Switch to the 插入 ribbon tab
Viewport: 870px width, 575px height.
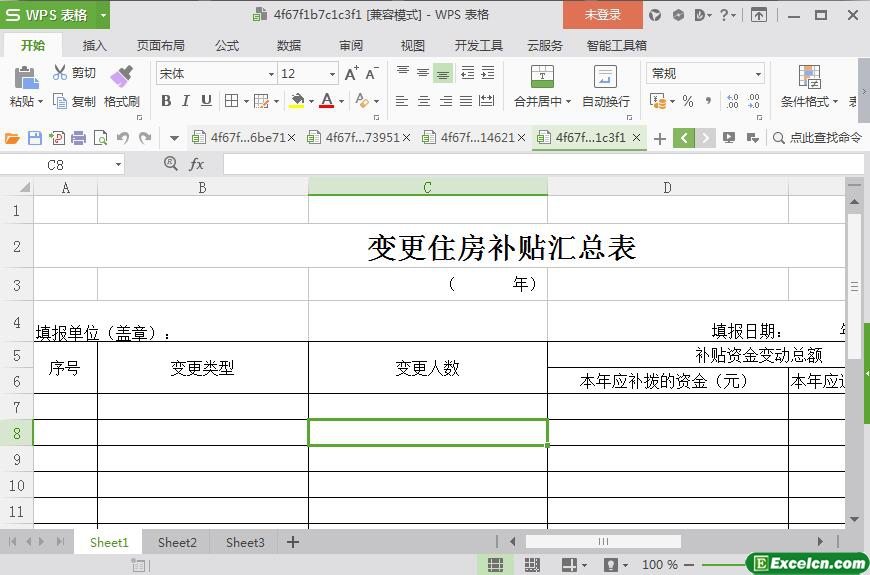pos(94,45)
